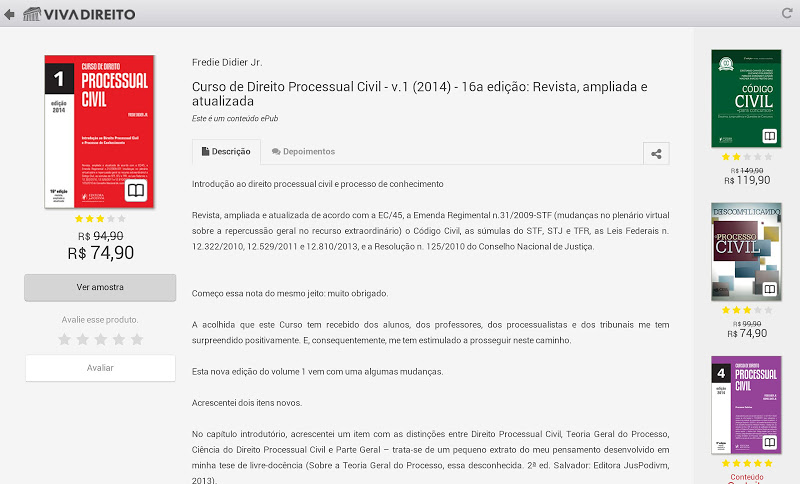
Task: Select the discounted price R$ 74,90 under red cover
Action: pos(101,253)
